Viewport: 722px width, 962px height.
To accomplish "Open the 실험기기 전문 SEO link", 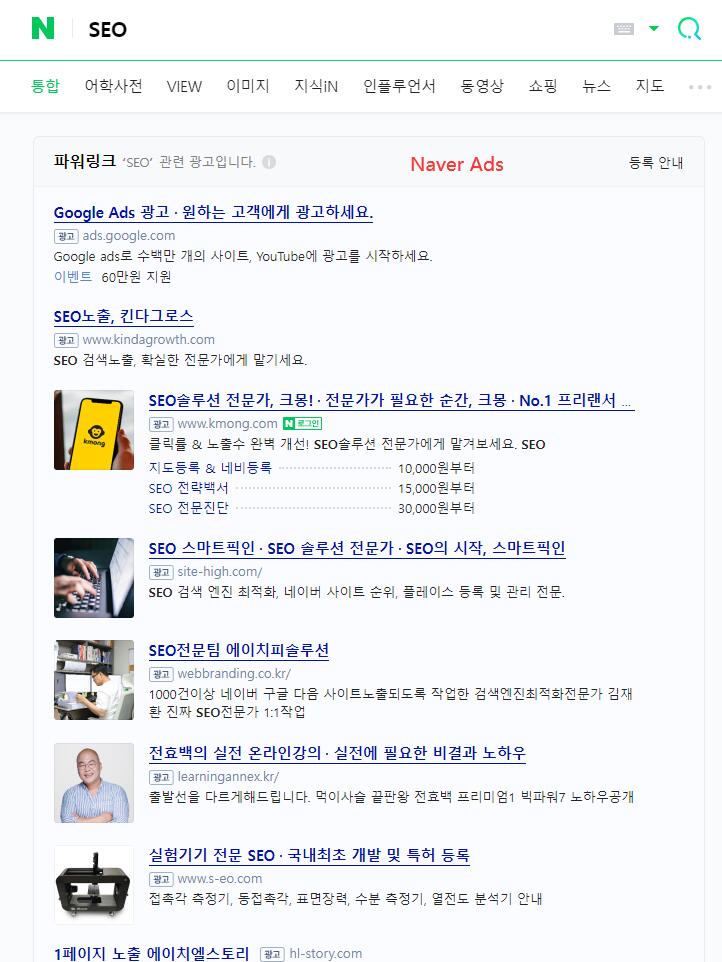I will [x=309, y=855].
